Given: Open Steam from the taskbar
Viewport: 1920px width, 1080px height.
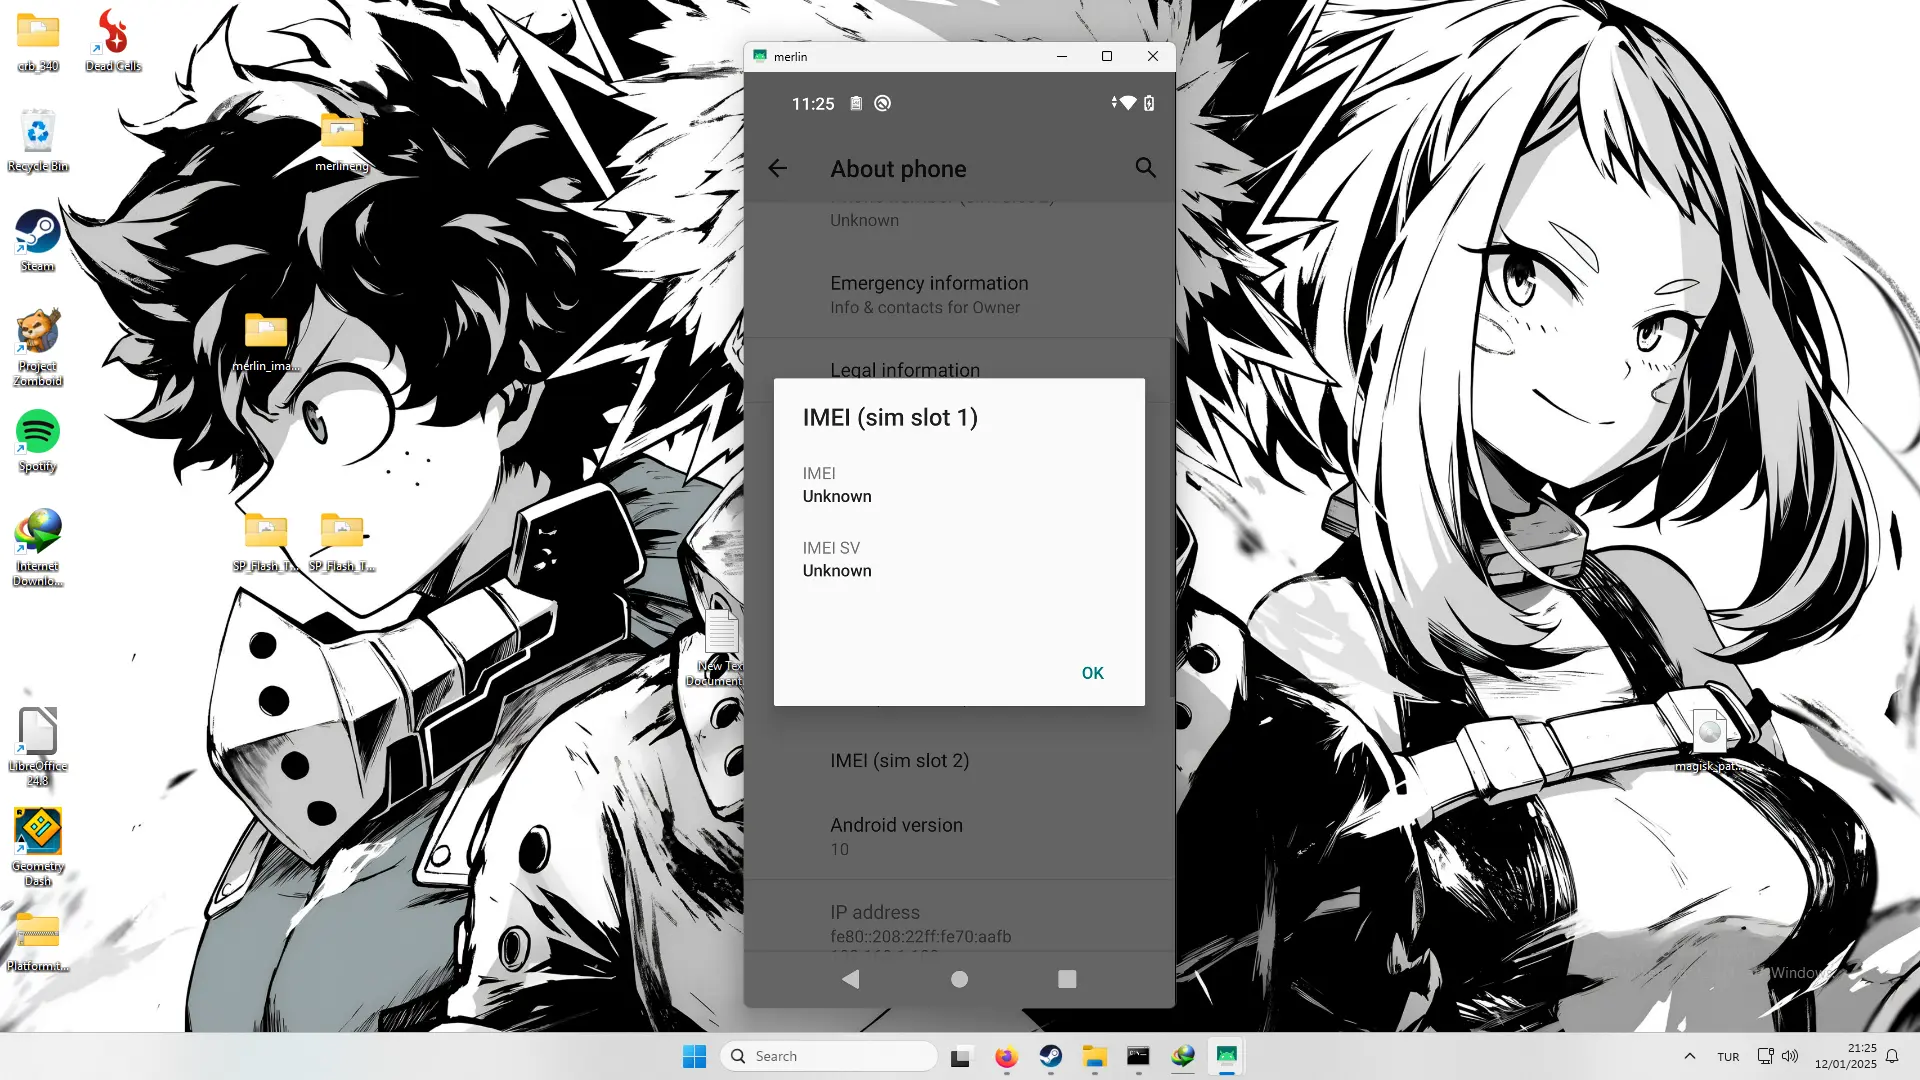Looking at the screenshot, I should (x=1050, y=1056).
